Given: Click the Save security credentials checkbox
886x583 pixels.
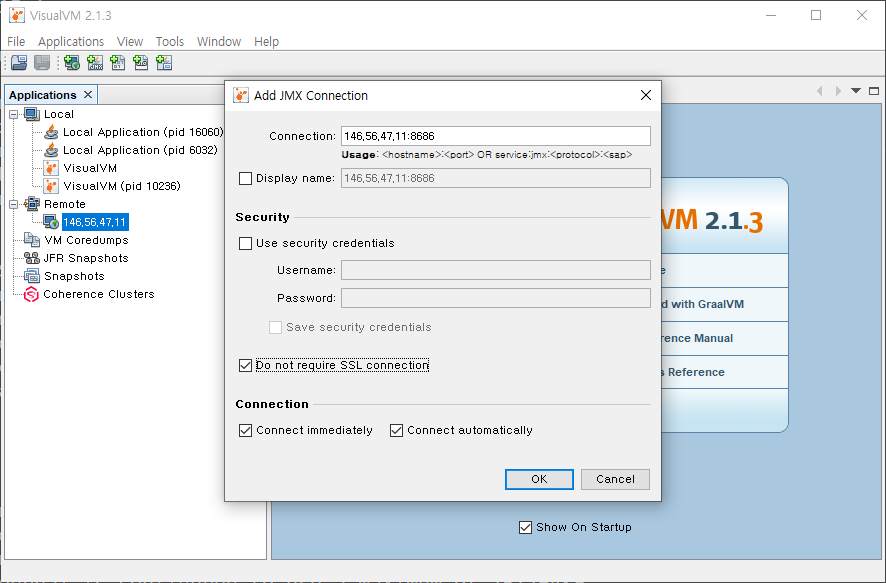Looking at the screenshot, I should 275,328.
